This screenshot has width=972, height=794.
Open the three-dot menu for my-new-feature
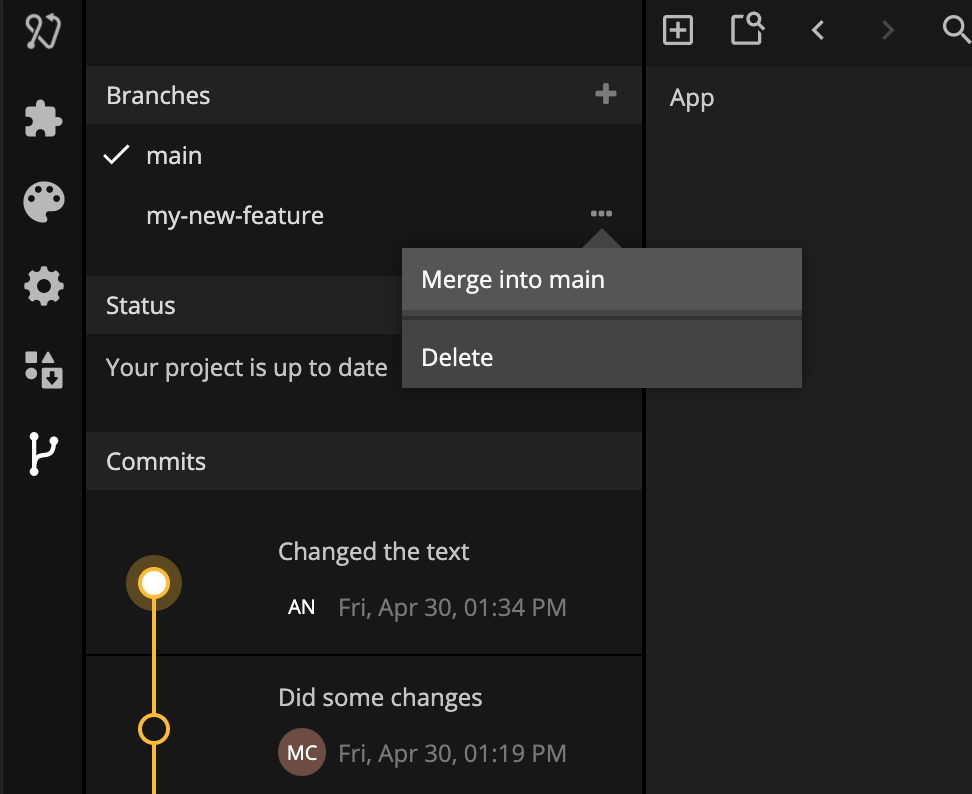[x=601, y=213]
